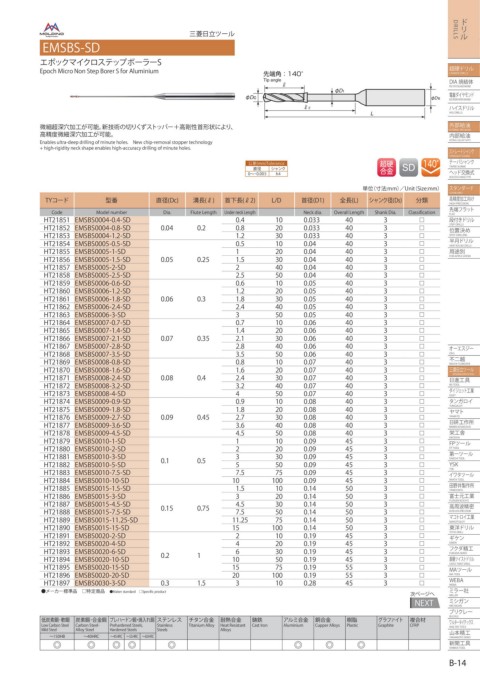Open the ヘッド交換式 side tab

pyautogui.click(x=464, y=174)
